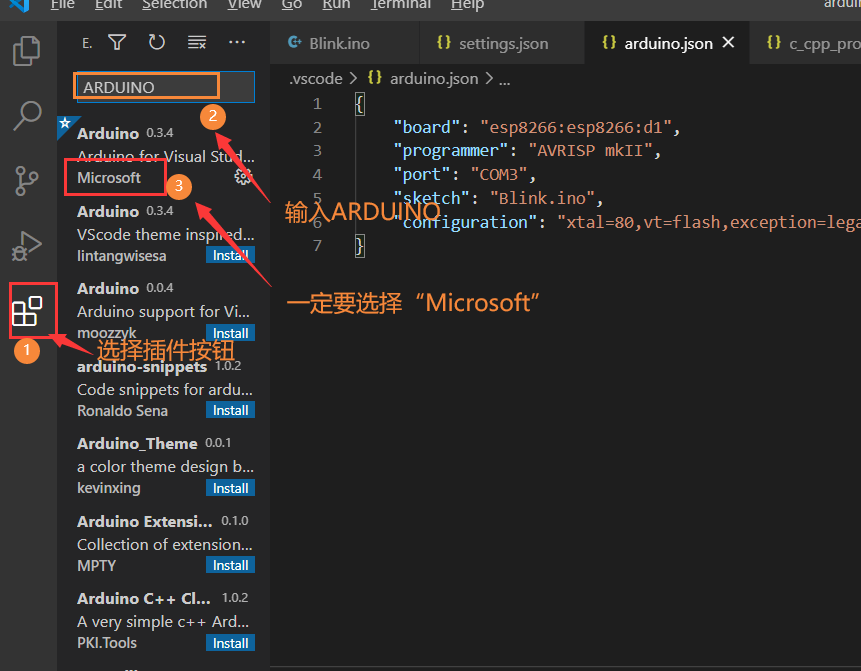The width and height of the screenshot is (861, 671).
Task: Open the Help menu
Action: (467, 5)
